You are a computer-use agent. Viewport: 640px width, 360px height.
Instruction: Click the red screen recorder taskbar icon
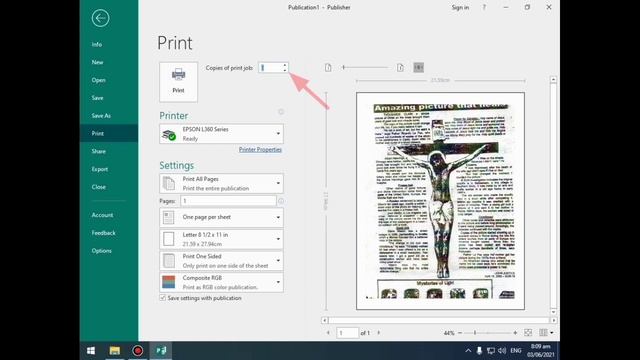point(138,351)
